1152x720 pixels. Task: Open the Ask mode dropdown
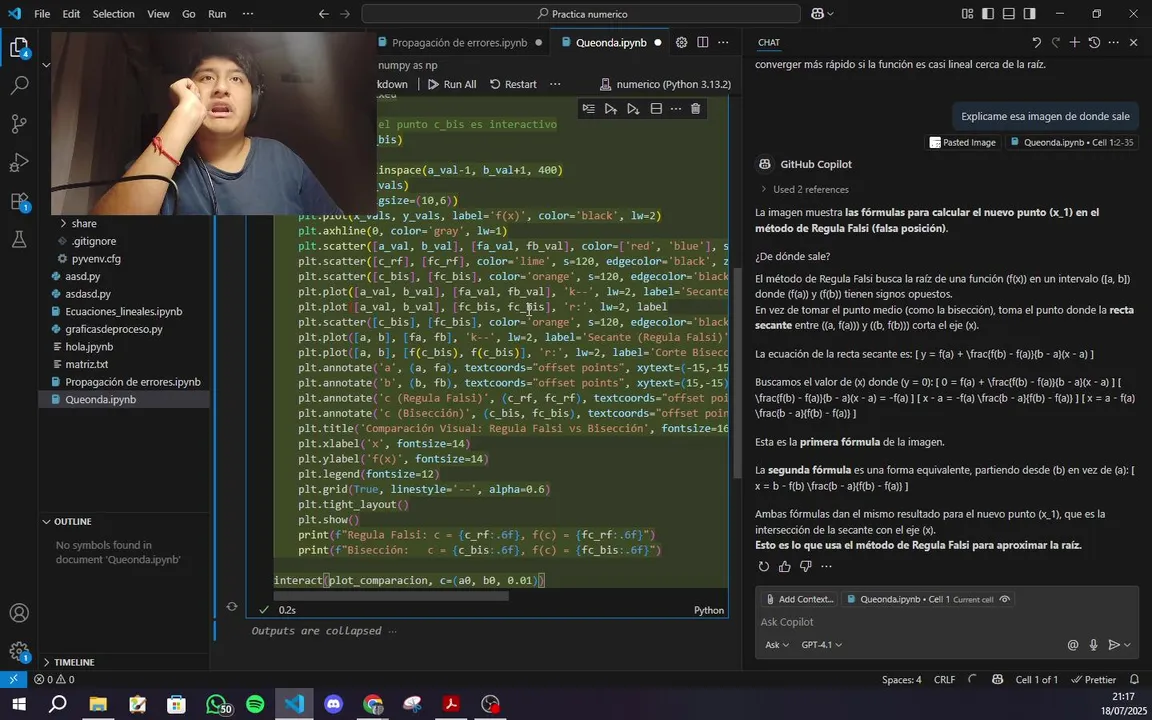click(x=777, y=645)
